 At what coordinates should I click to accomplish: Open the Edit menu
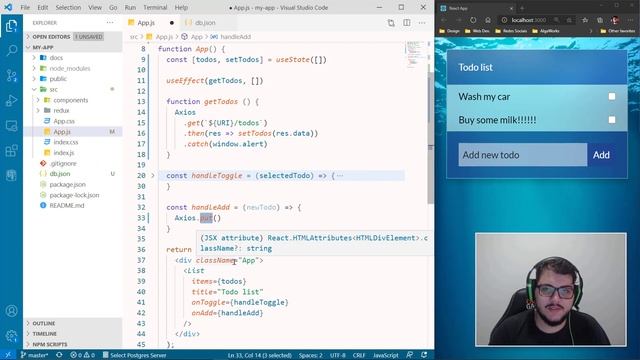pyautogui.click(x=42, y=8)
